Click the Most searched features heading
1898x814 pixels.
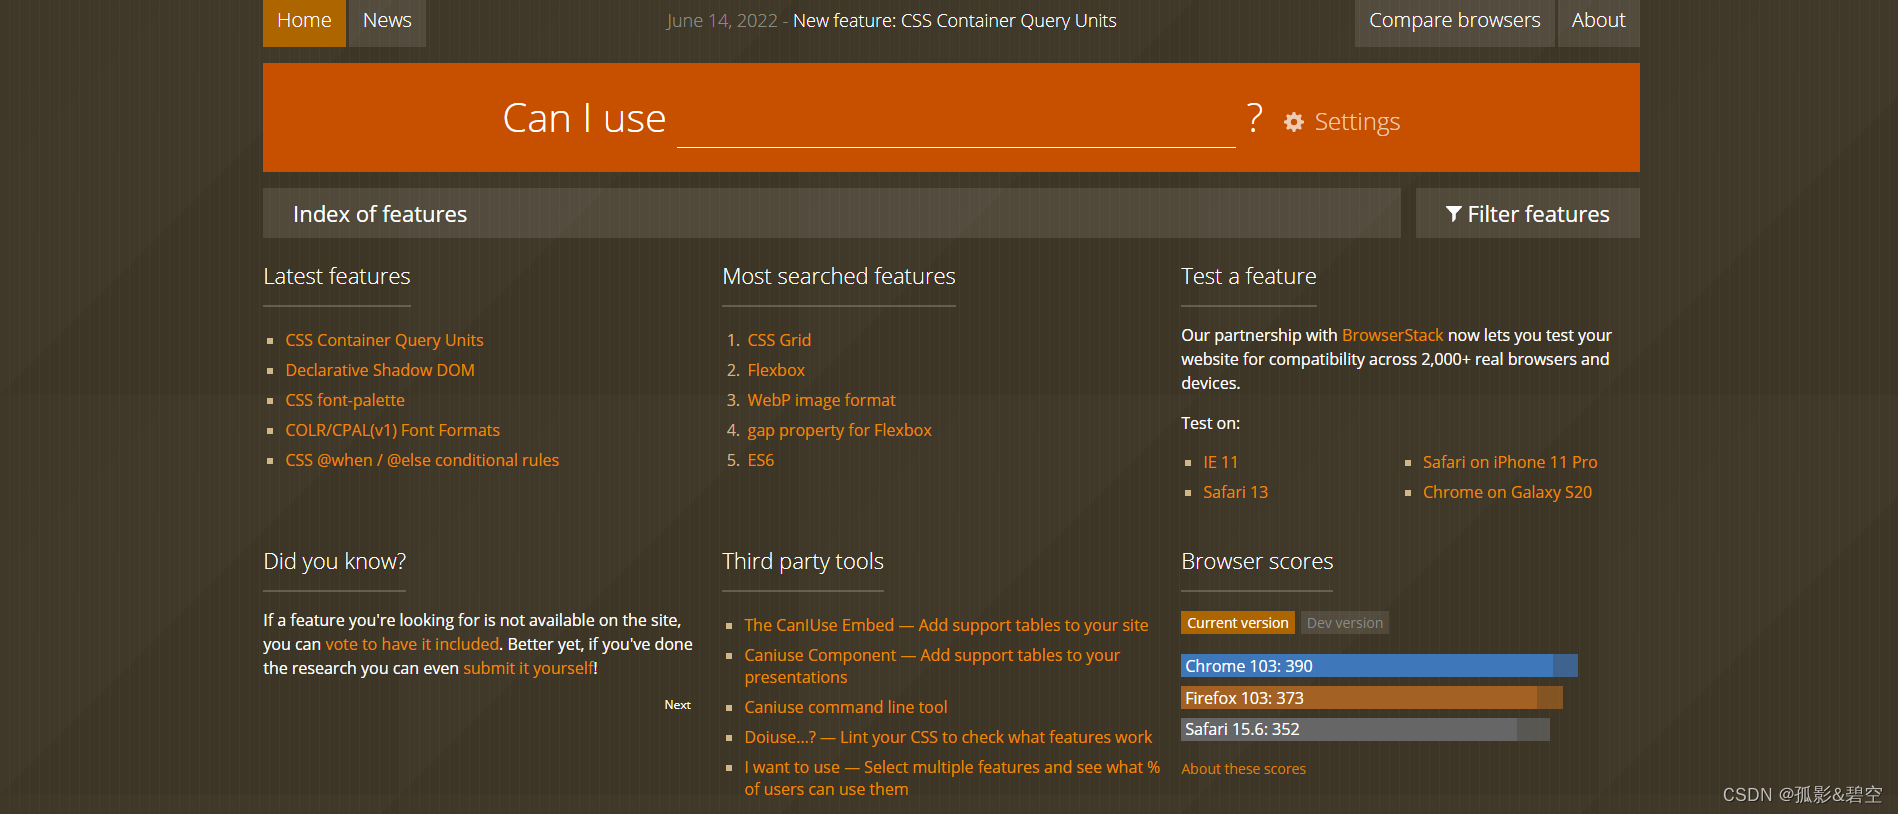click(839, 276)
